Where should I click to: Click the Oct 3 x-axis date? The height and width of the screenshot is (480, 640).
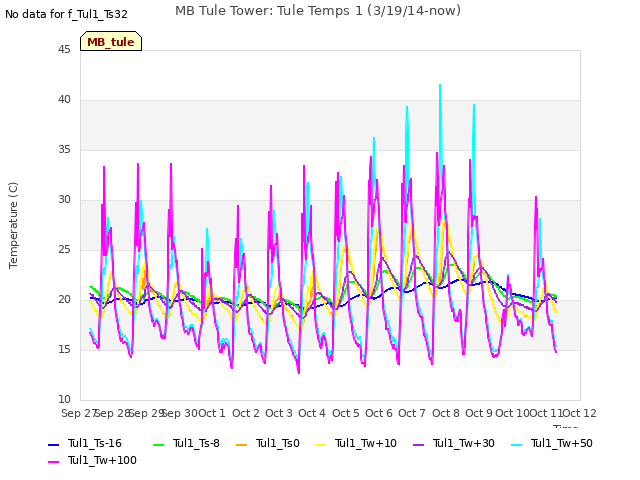tap(279, 413)
